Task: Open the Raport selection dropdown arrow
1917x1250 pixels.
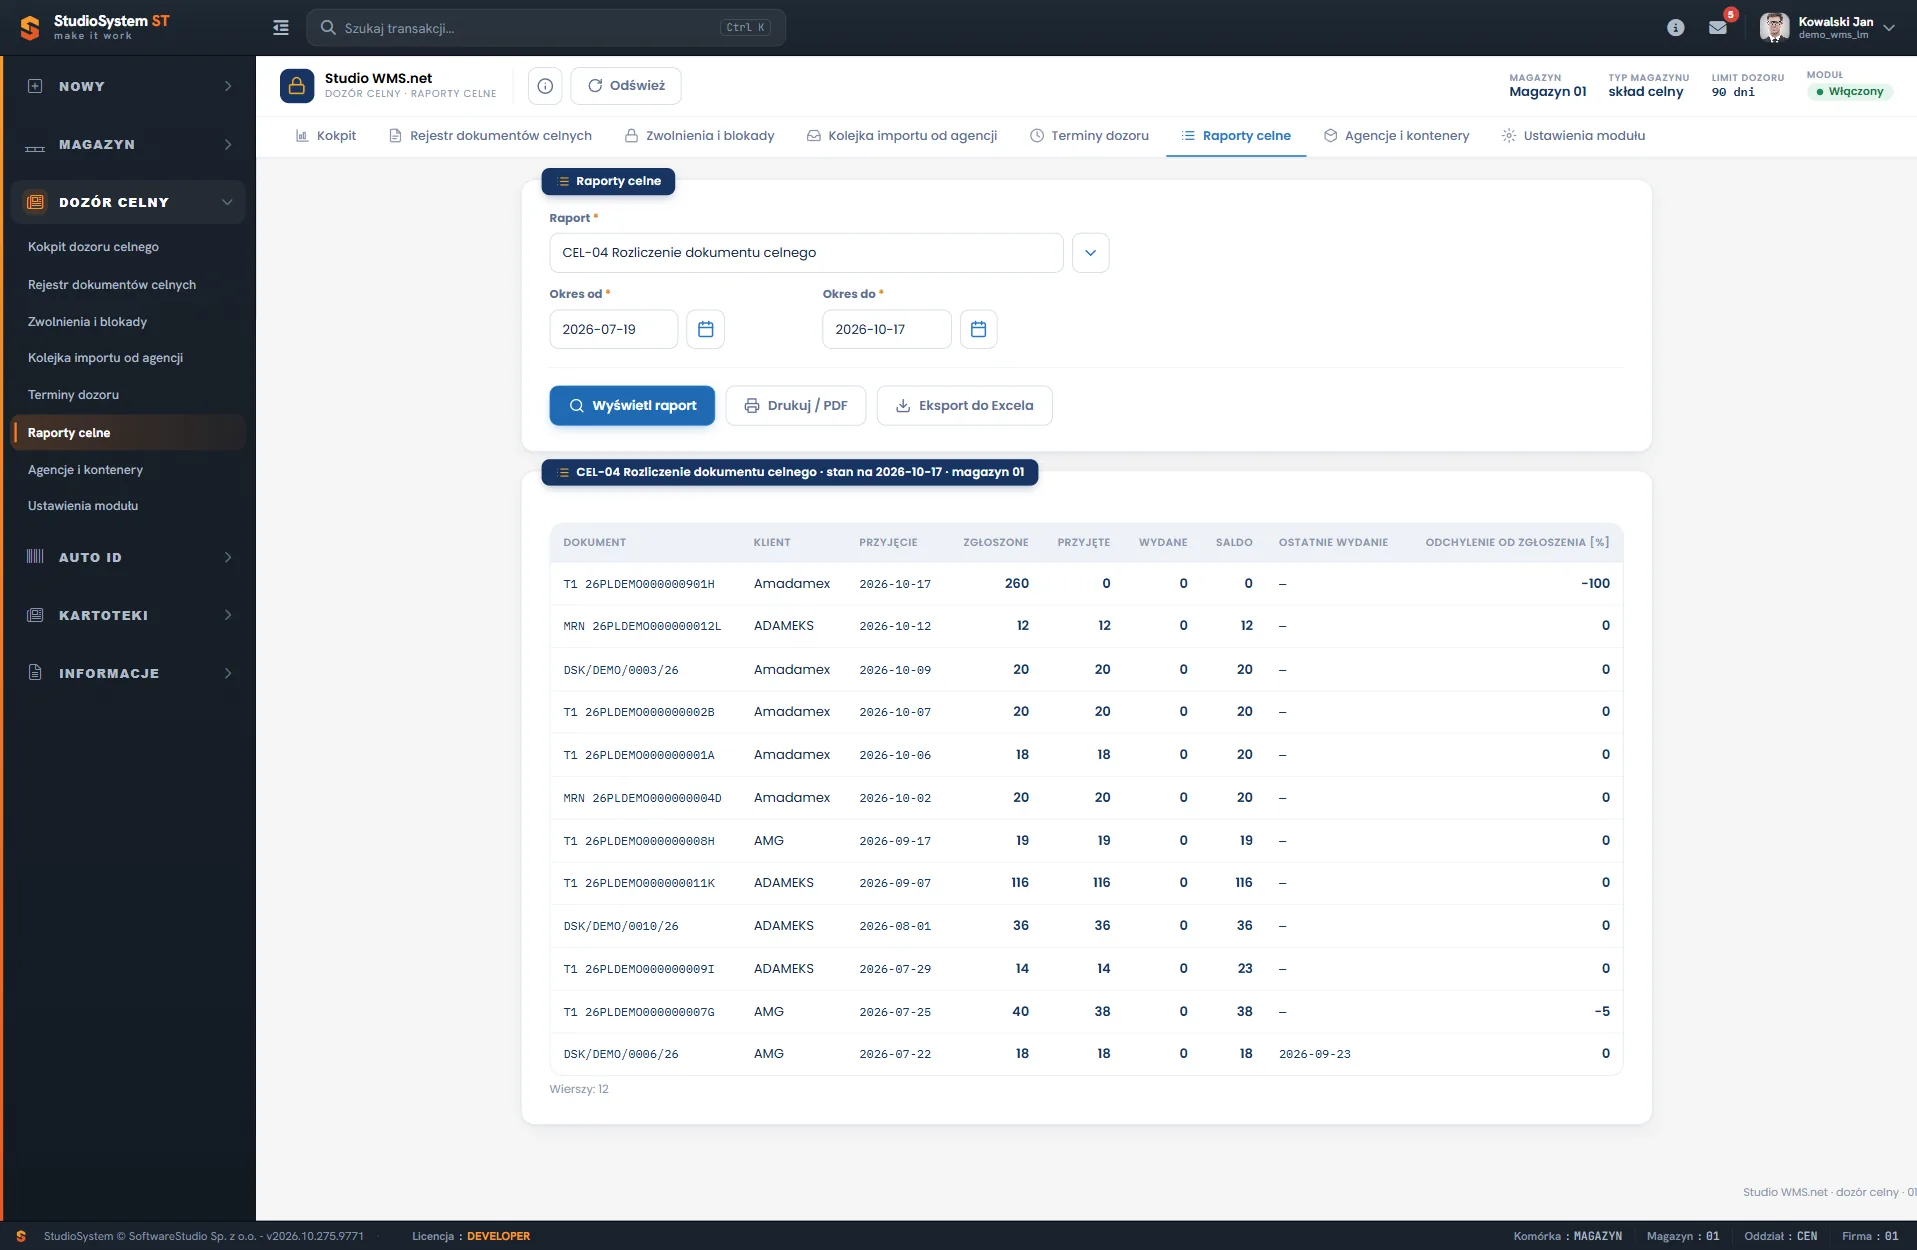Action: 1090,253
